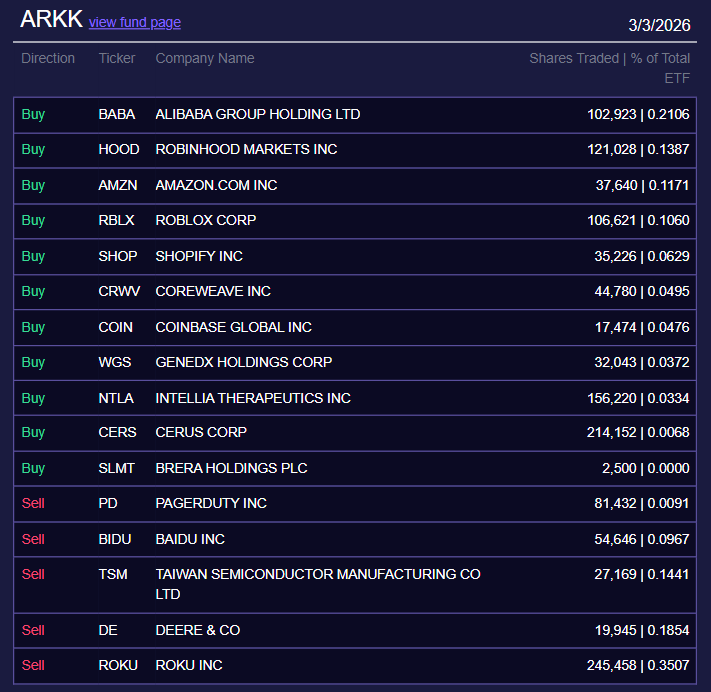This screenshot has height=692, width=711.
Task: Click the NTLA ticker symbol
Action: pyautogui.click(x=116, y=398)
